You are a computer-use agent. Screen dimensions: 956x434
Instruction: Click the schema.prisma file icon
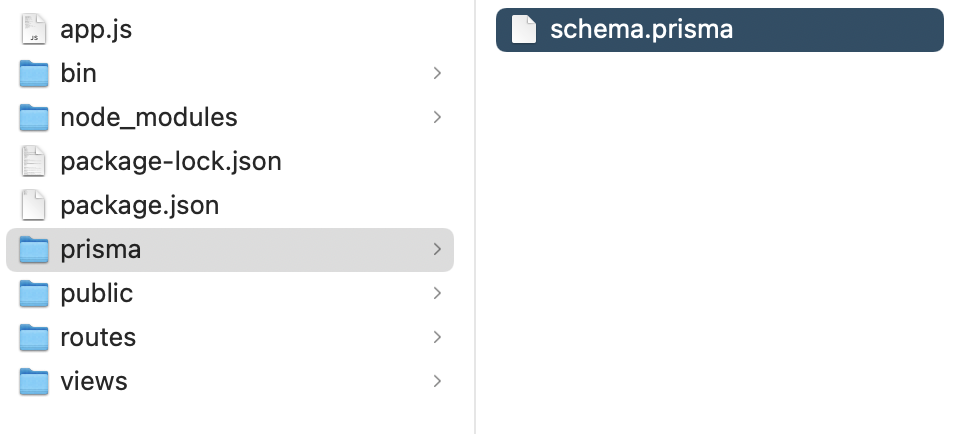[524, 29]
